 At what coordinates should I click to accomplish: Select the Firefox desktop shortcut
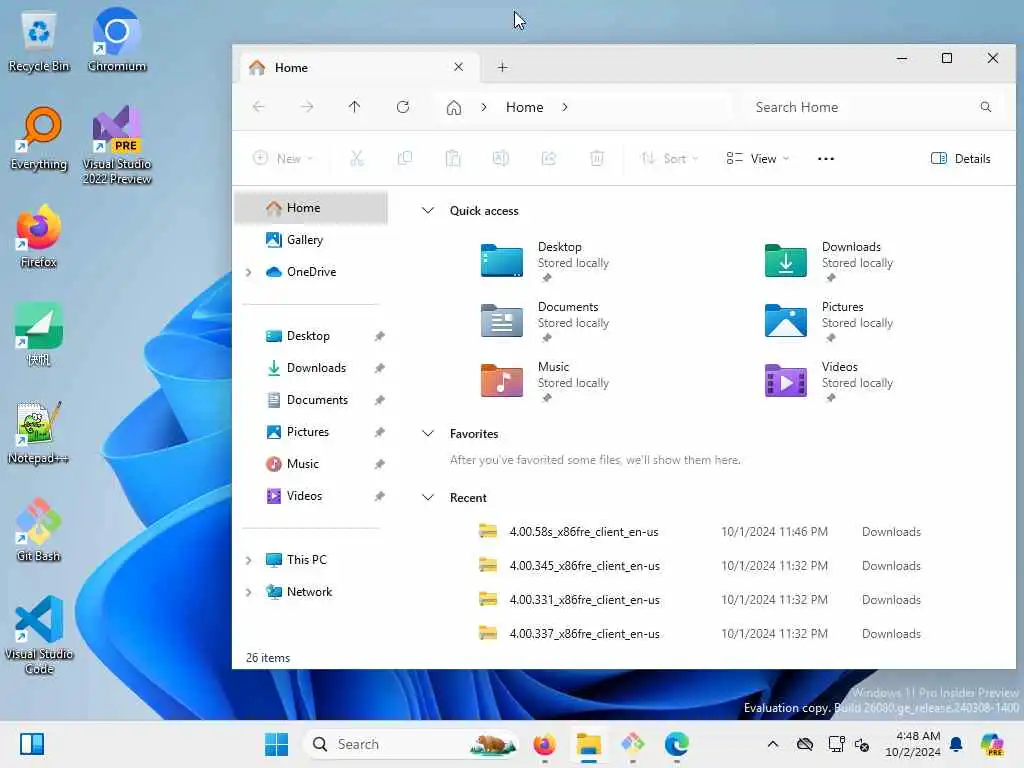point(39,236)
